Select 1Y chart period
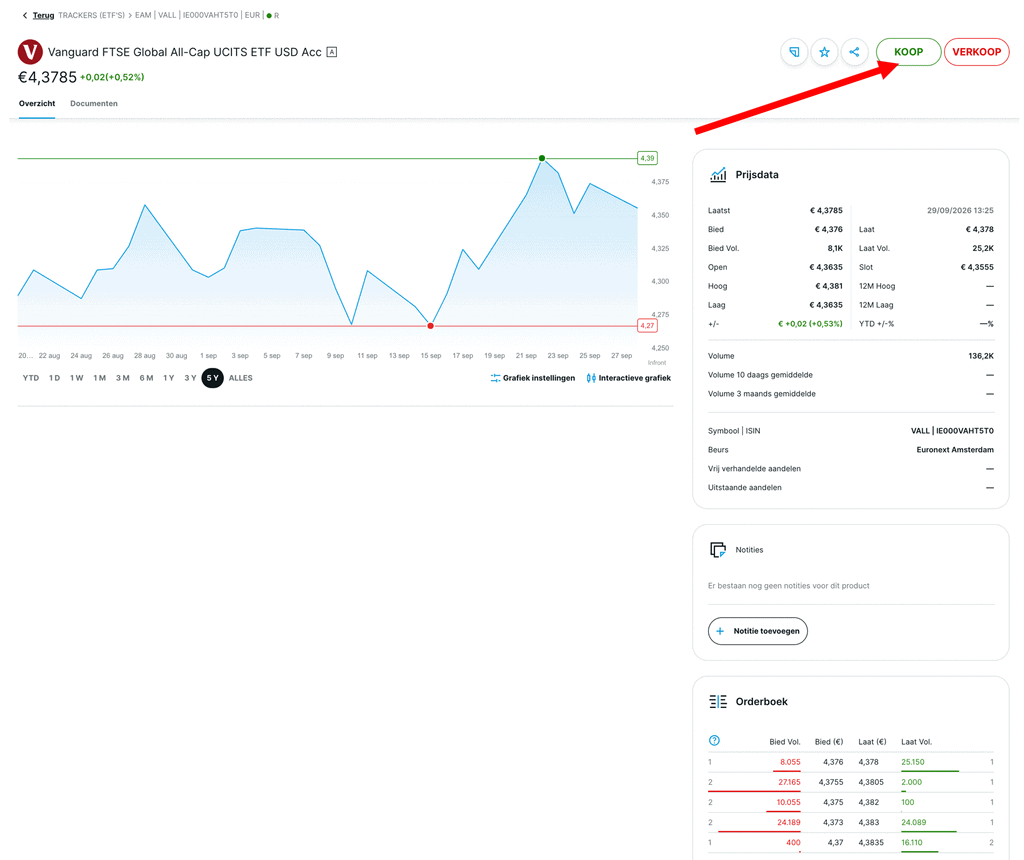1024x860 pixels. pos(168,378)
